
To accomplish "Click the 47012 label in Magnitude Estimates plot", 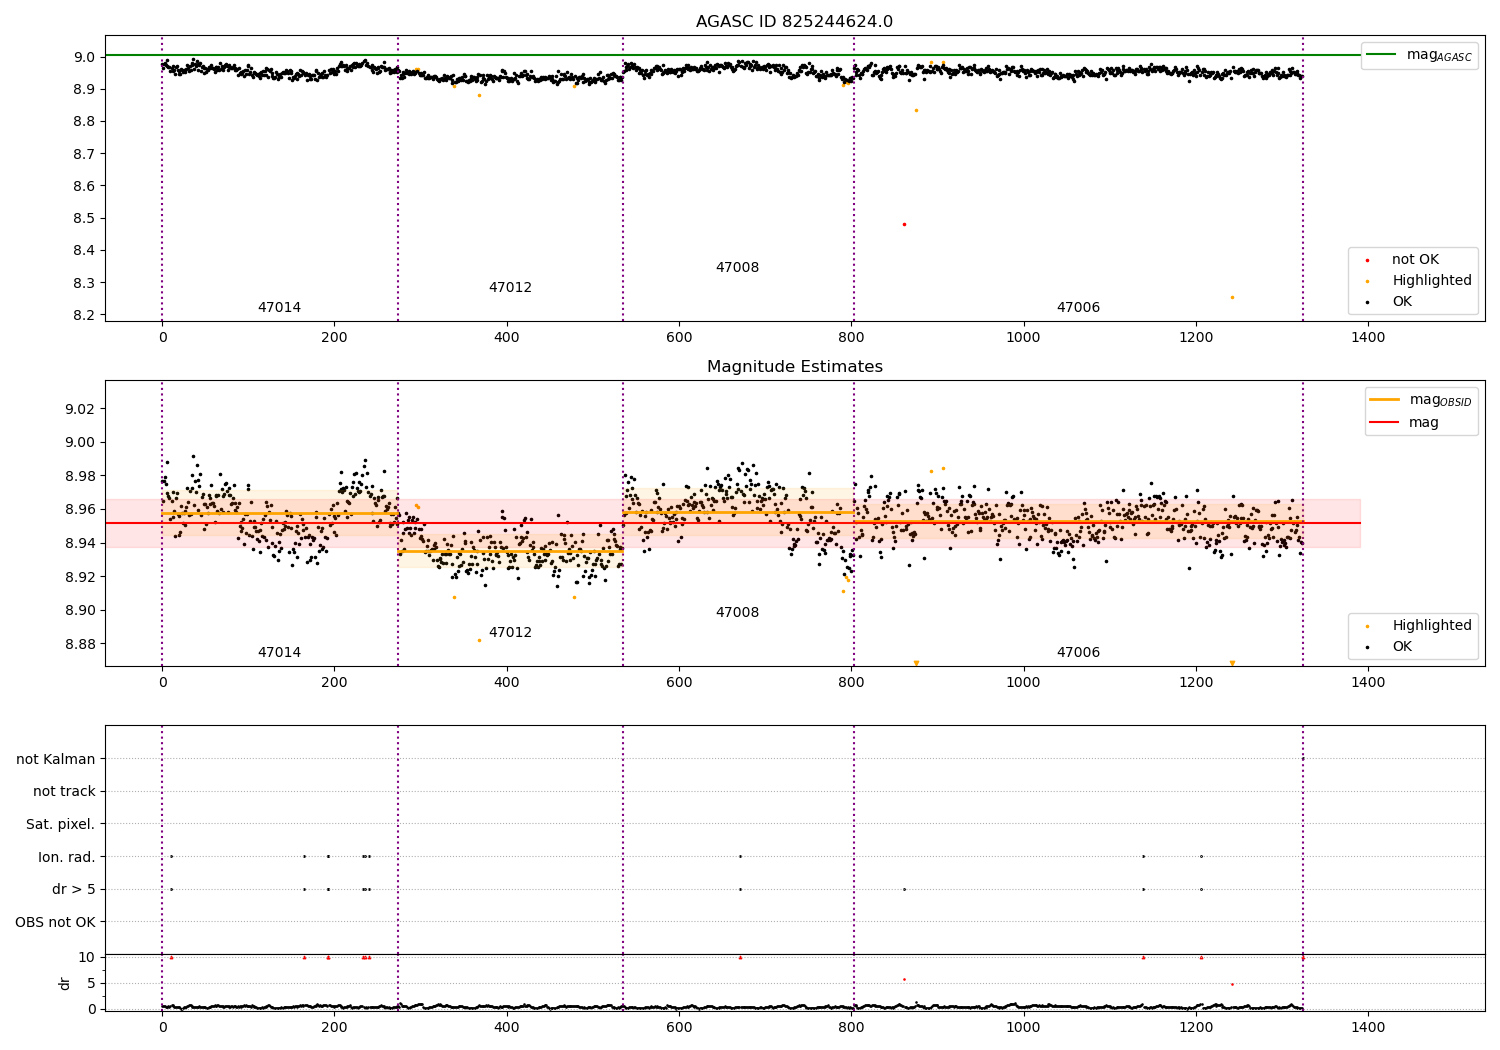I will [510, 633].
